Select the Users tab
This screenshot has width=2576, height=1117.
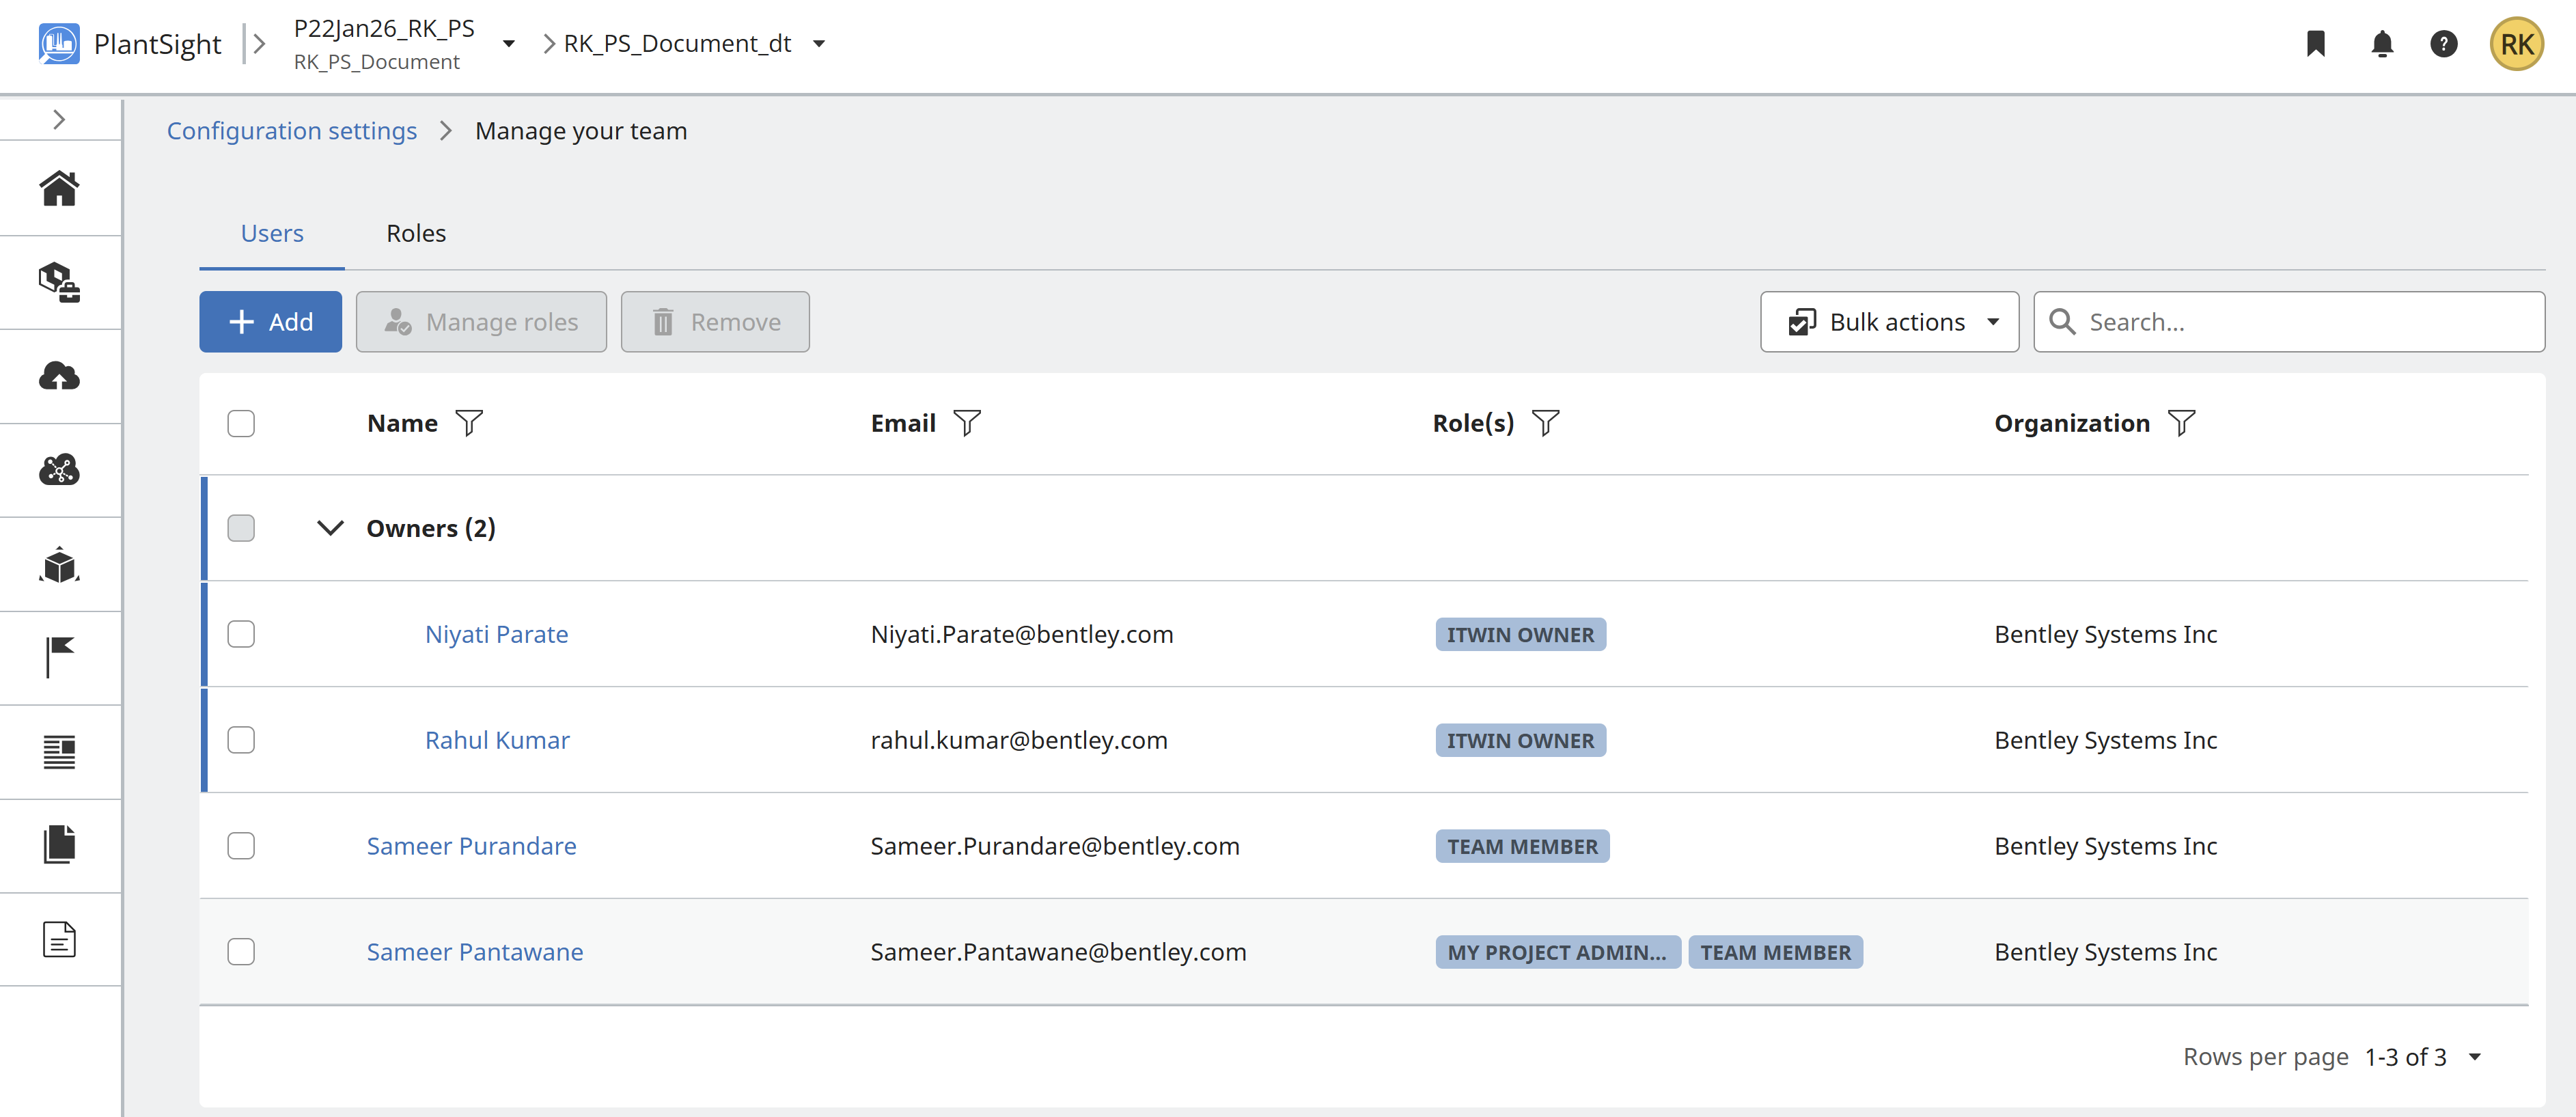(272, 233)
